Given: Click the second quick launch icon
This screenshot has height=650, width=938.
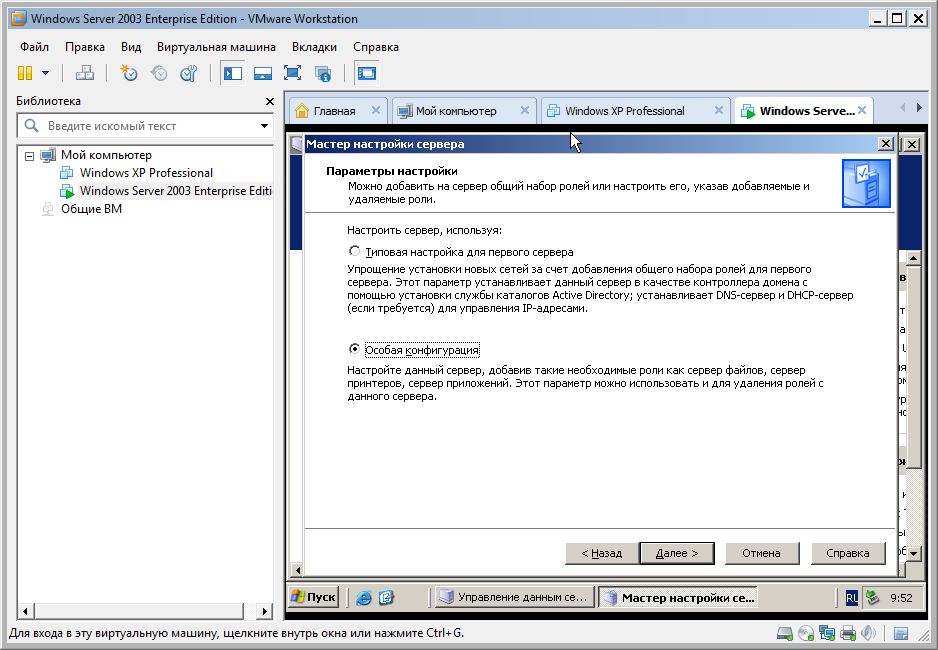Looking at the screenshot, I should click(x=386, y=597).
